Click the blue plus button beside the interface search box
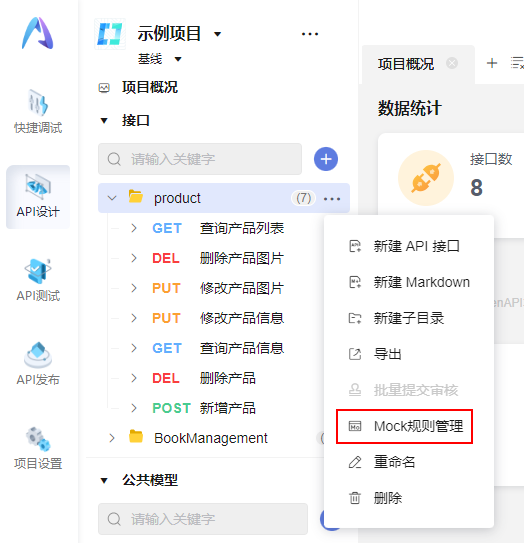This screenshot has width=524, height=543. click(326, 159)
